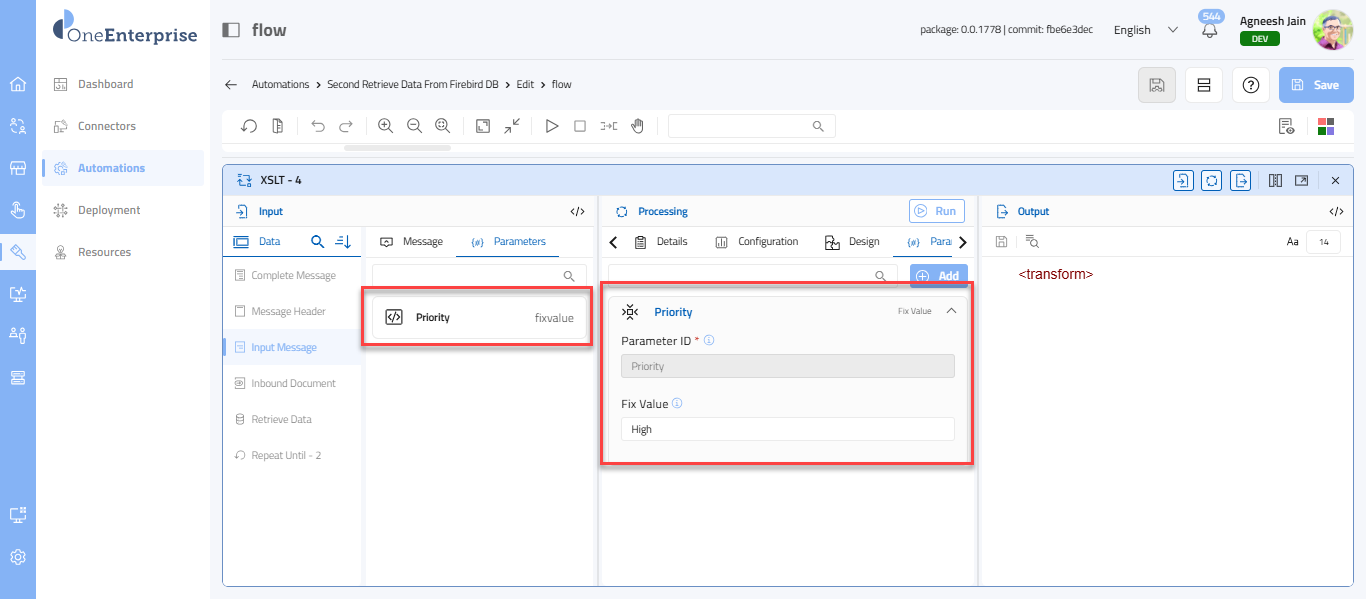The width and height of the screenshot is (1366, 599).
Task: Toggle the Output panel visibility button
Action: point(1241,180)
